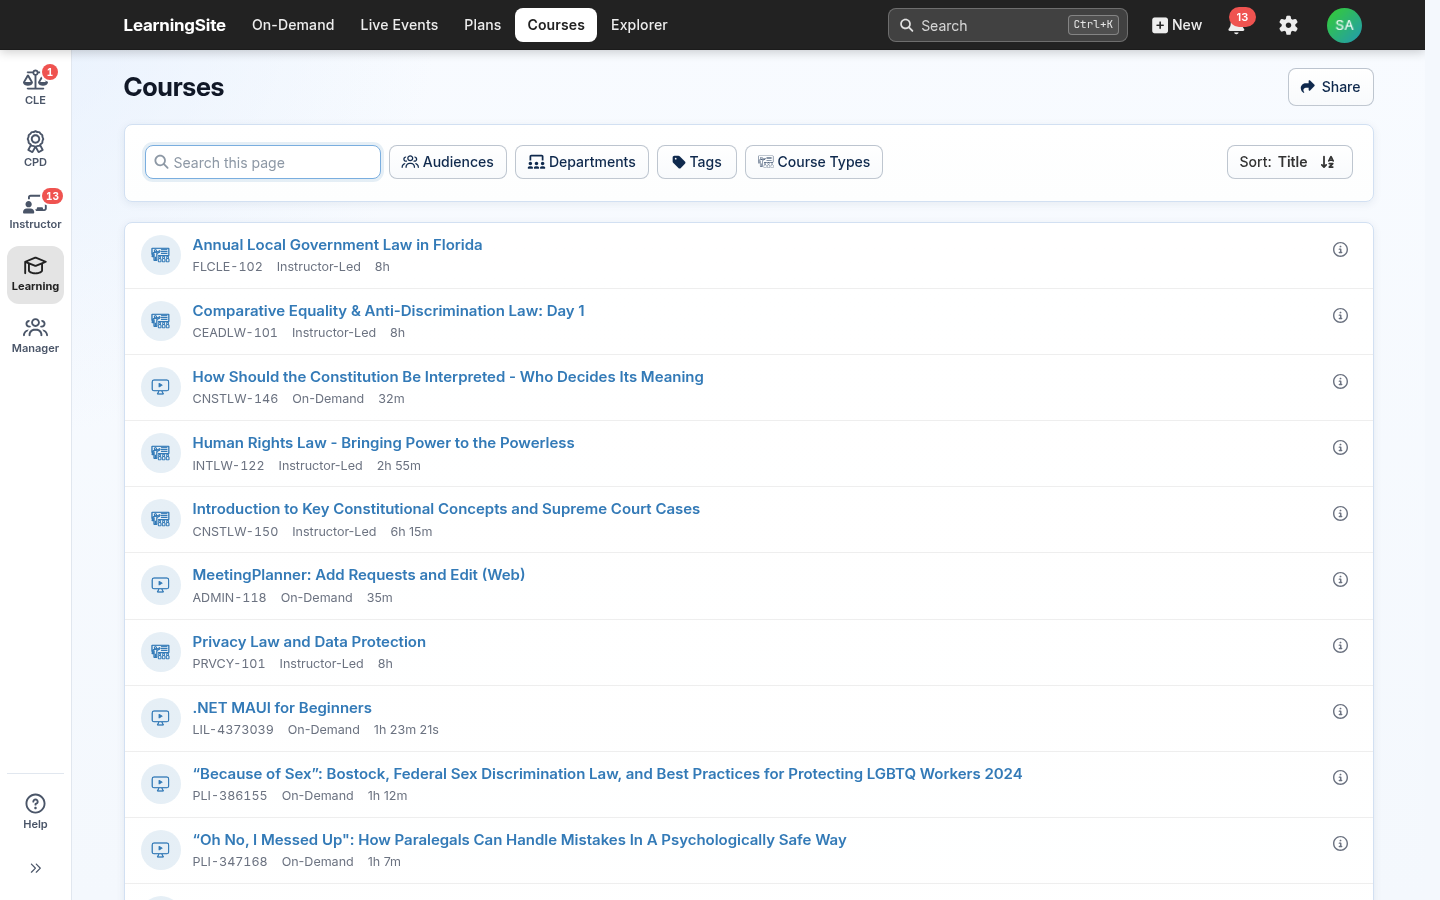
Task: Show info for How Should the Constitution
Action: (1340, 382)
